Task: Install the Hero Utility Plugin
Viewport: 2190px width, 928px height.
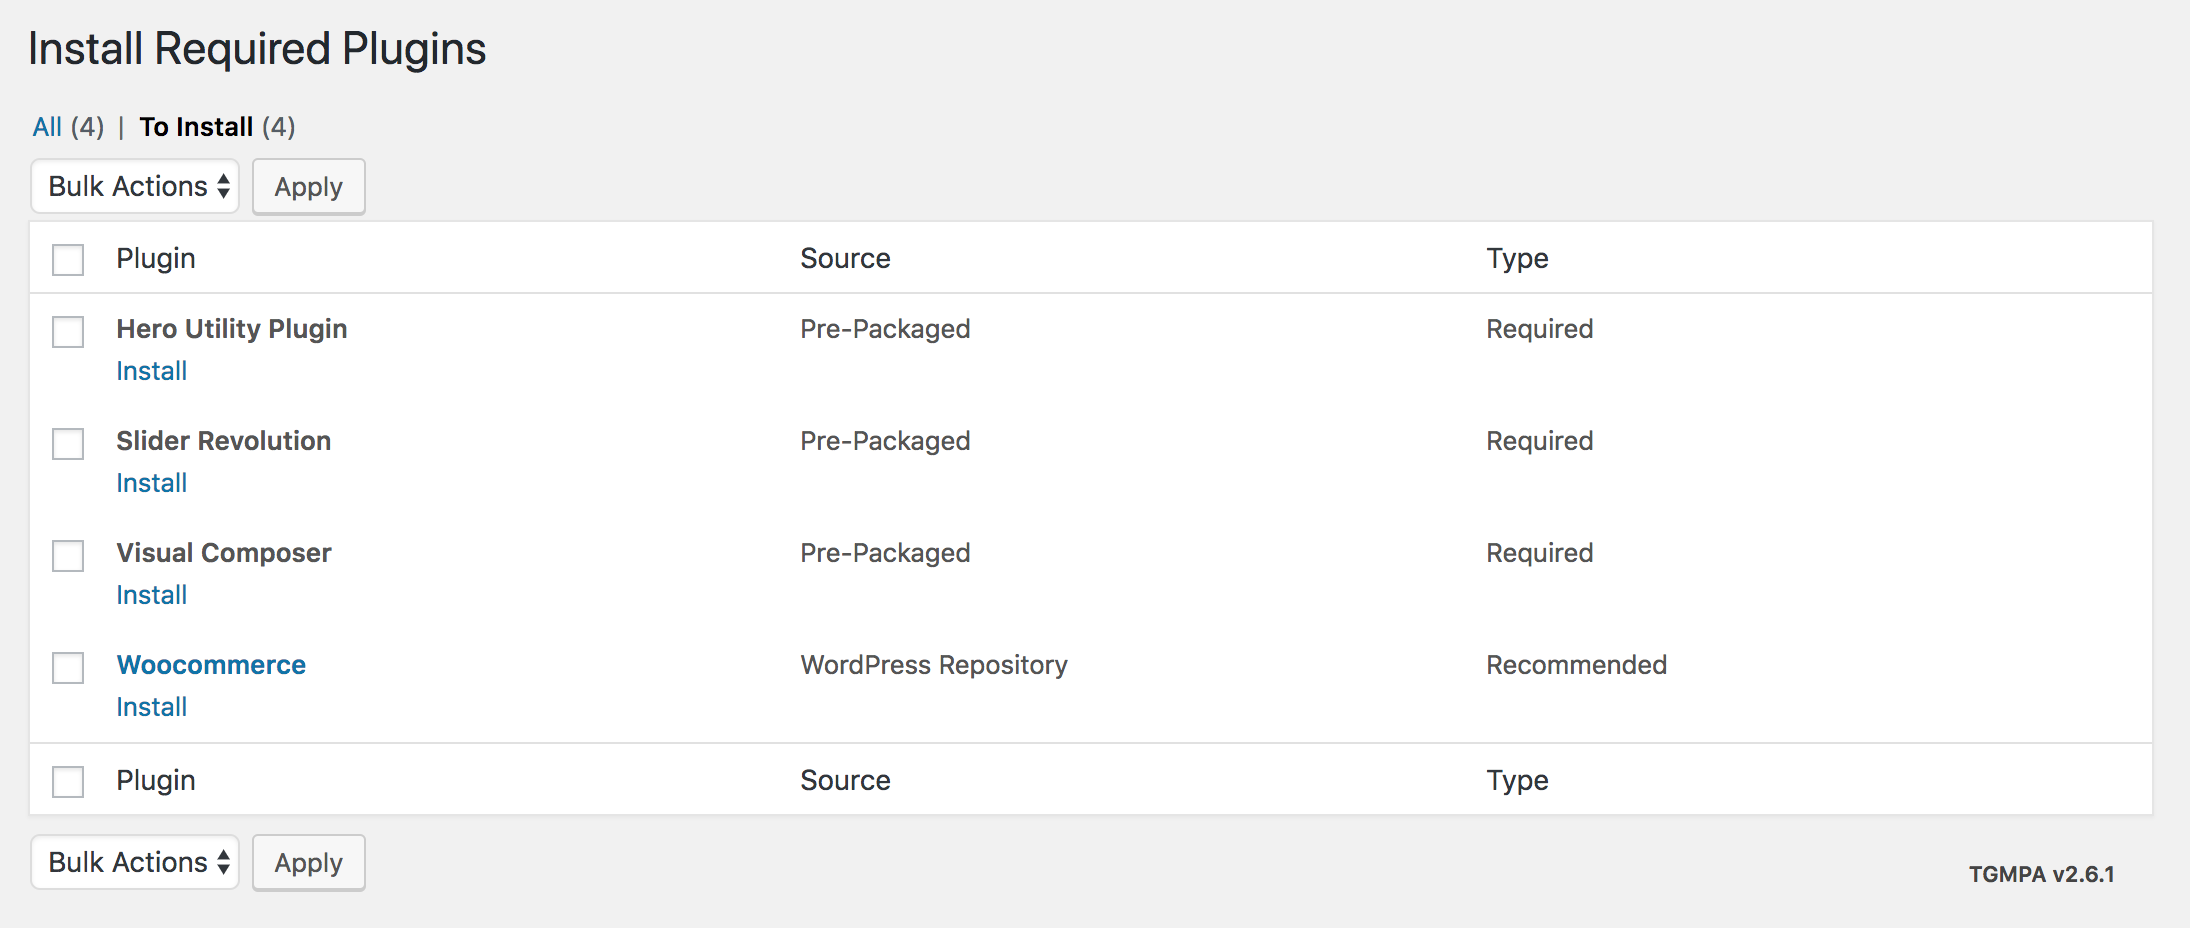Action: (151, 371)
